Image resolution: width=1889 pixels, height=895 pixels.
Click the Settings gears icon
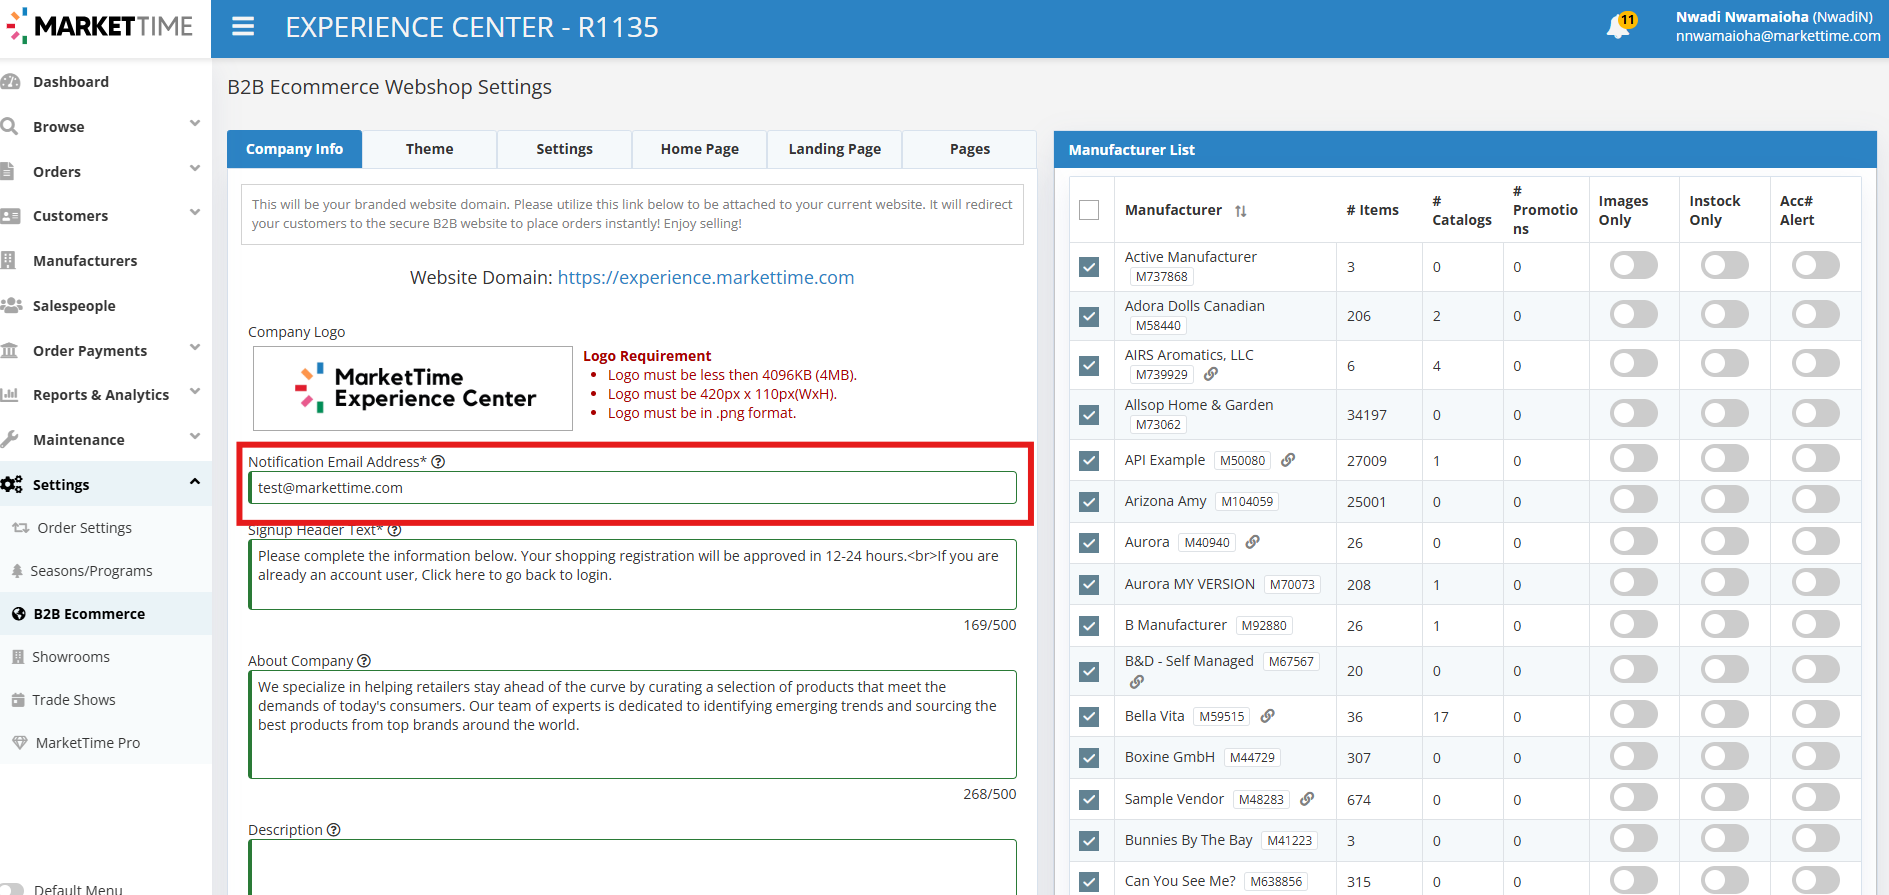(12, 484)
